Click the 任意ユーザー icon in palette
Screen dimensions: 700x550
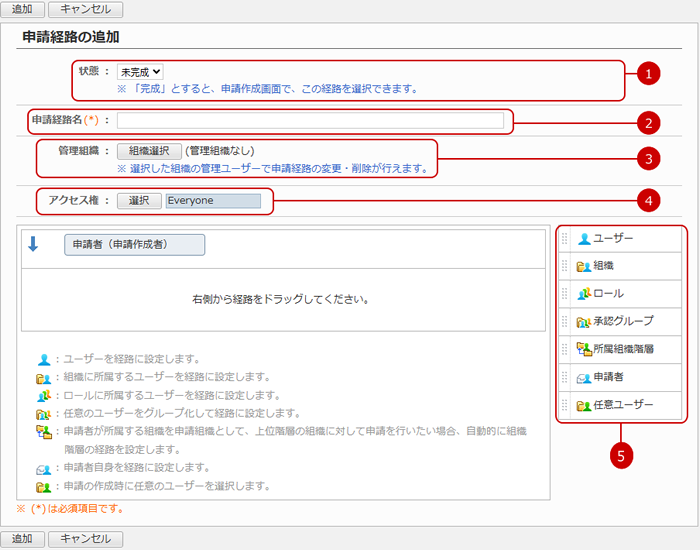pyautogui.click(x=583, y=405)
